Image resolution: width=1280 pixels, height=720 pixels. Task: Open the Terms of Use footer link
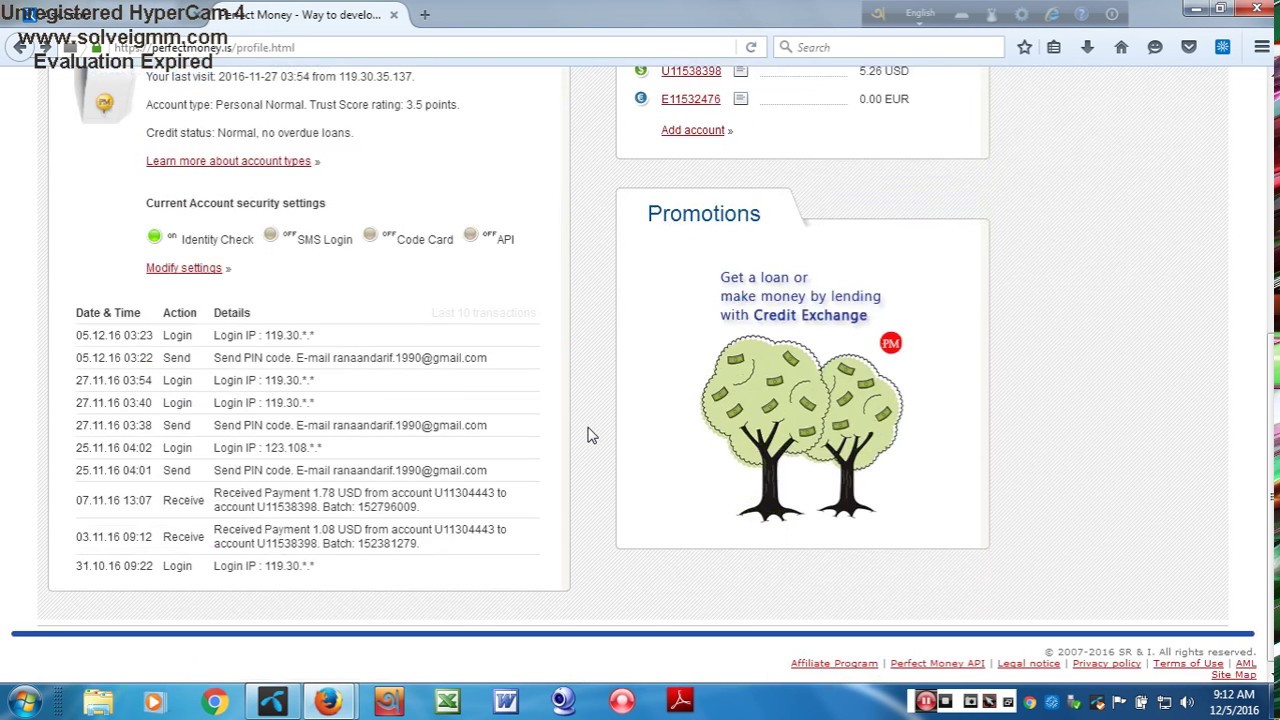pyautogui.click(x=1188, y=663)
